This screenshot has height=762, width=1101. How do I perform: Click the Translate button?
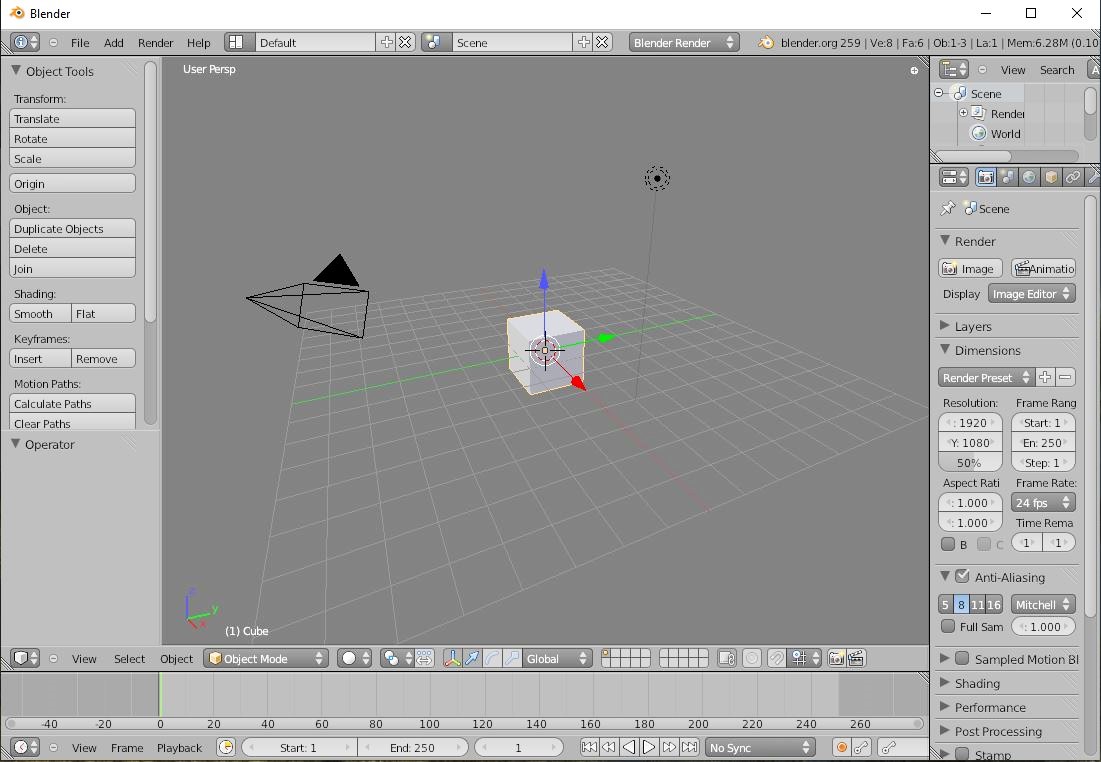pos(72,119)
